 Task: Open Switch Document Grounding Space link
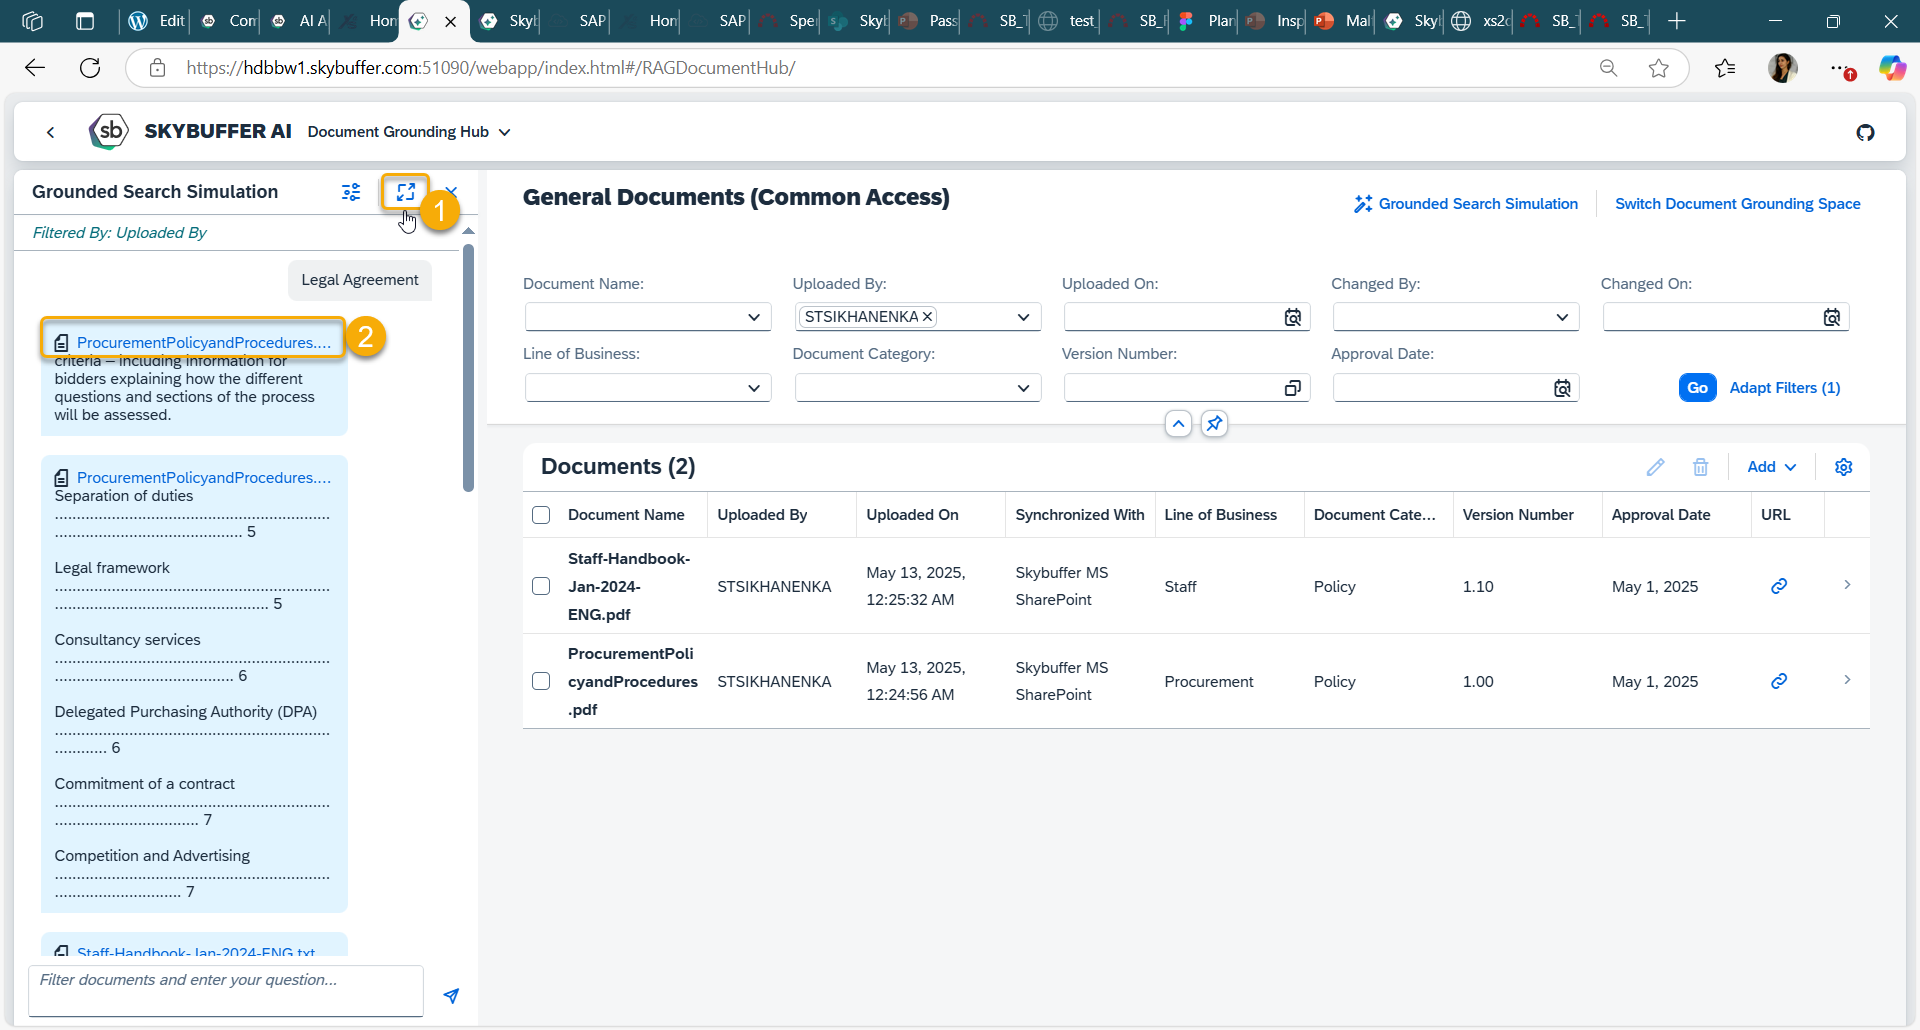coord(1737,204)
